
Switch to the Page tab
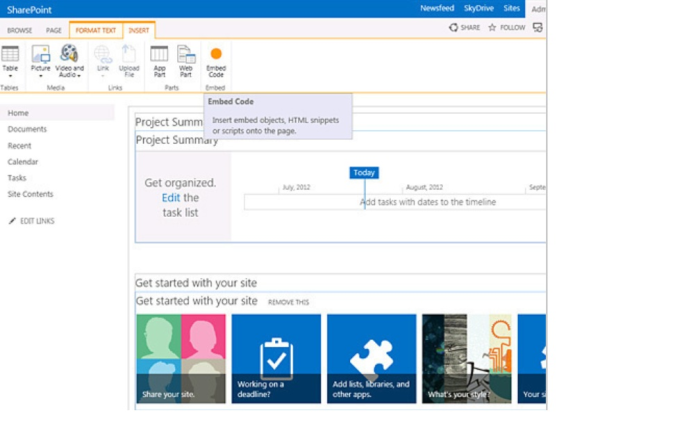[x=54, y=30]
